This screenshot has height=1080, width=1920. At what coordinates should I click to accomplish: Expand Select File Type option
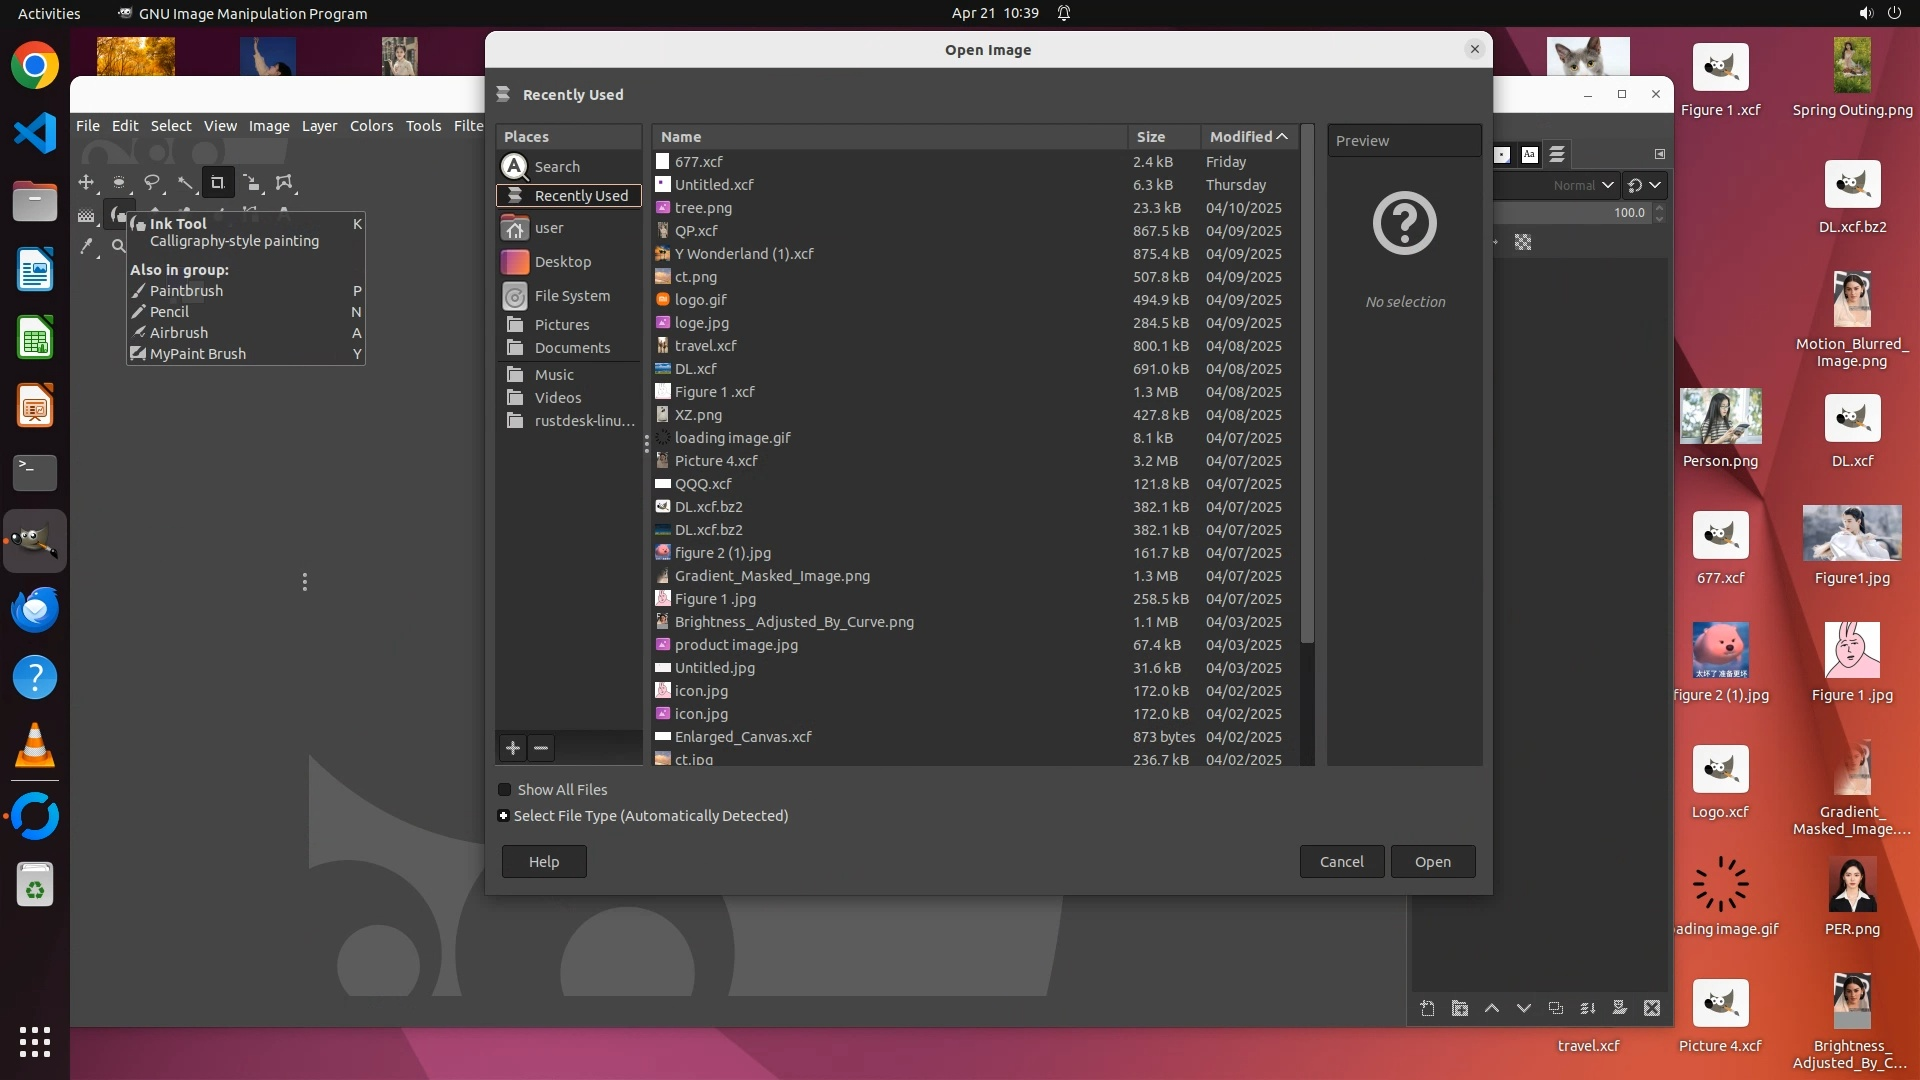pyautogui.click(x=504, y=816)
